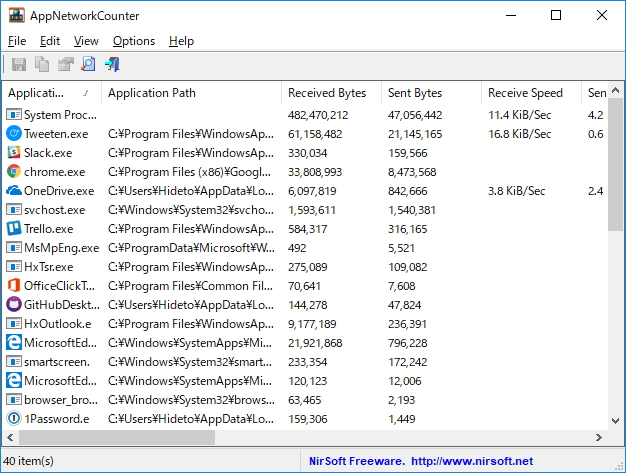This screenshot has height=473, width=626.
Task: Select the chrome.exe icon
Action: point(14,172)
